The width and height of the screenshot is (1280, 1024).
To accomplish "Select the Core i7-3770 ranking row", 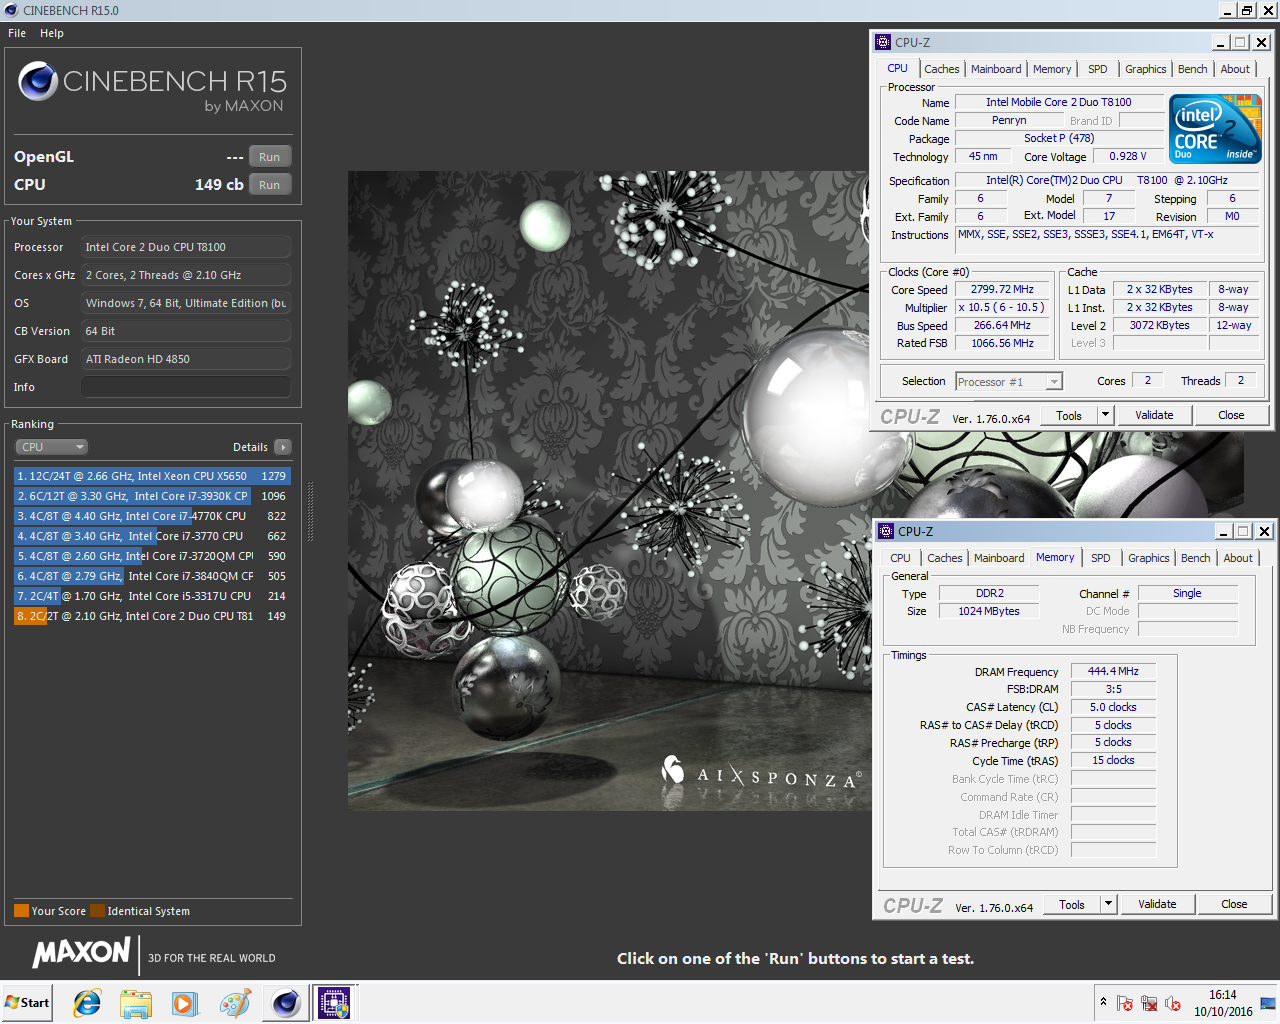I will (152, 536).
